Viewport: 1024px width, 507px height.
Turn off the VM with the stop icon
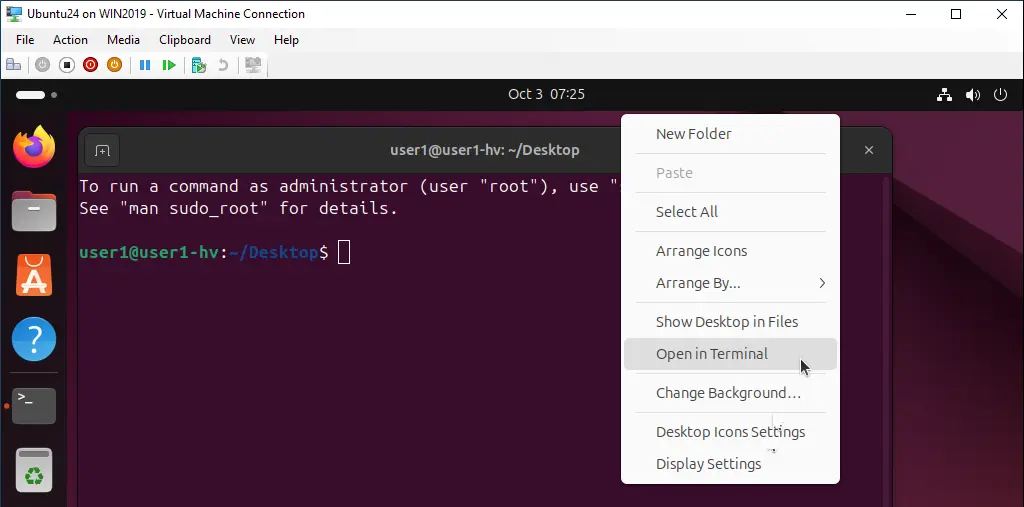point(67,65)
